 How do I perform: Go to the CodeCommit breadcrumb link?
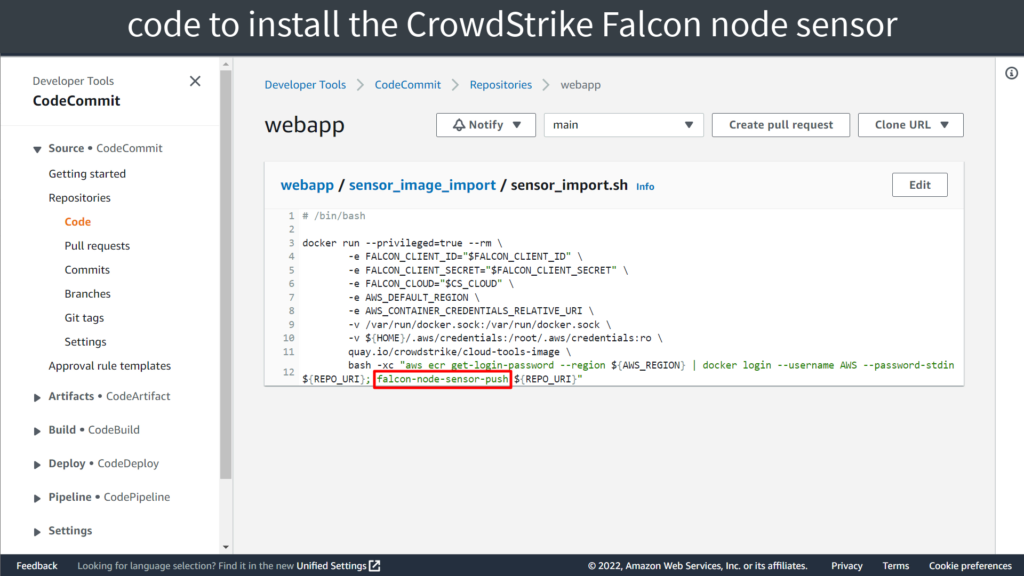[x=408, y=85]
